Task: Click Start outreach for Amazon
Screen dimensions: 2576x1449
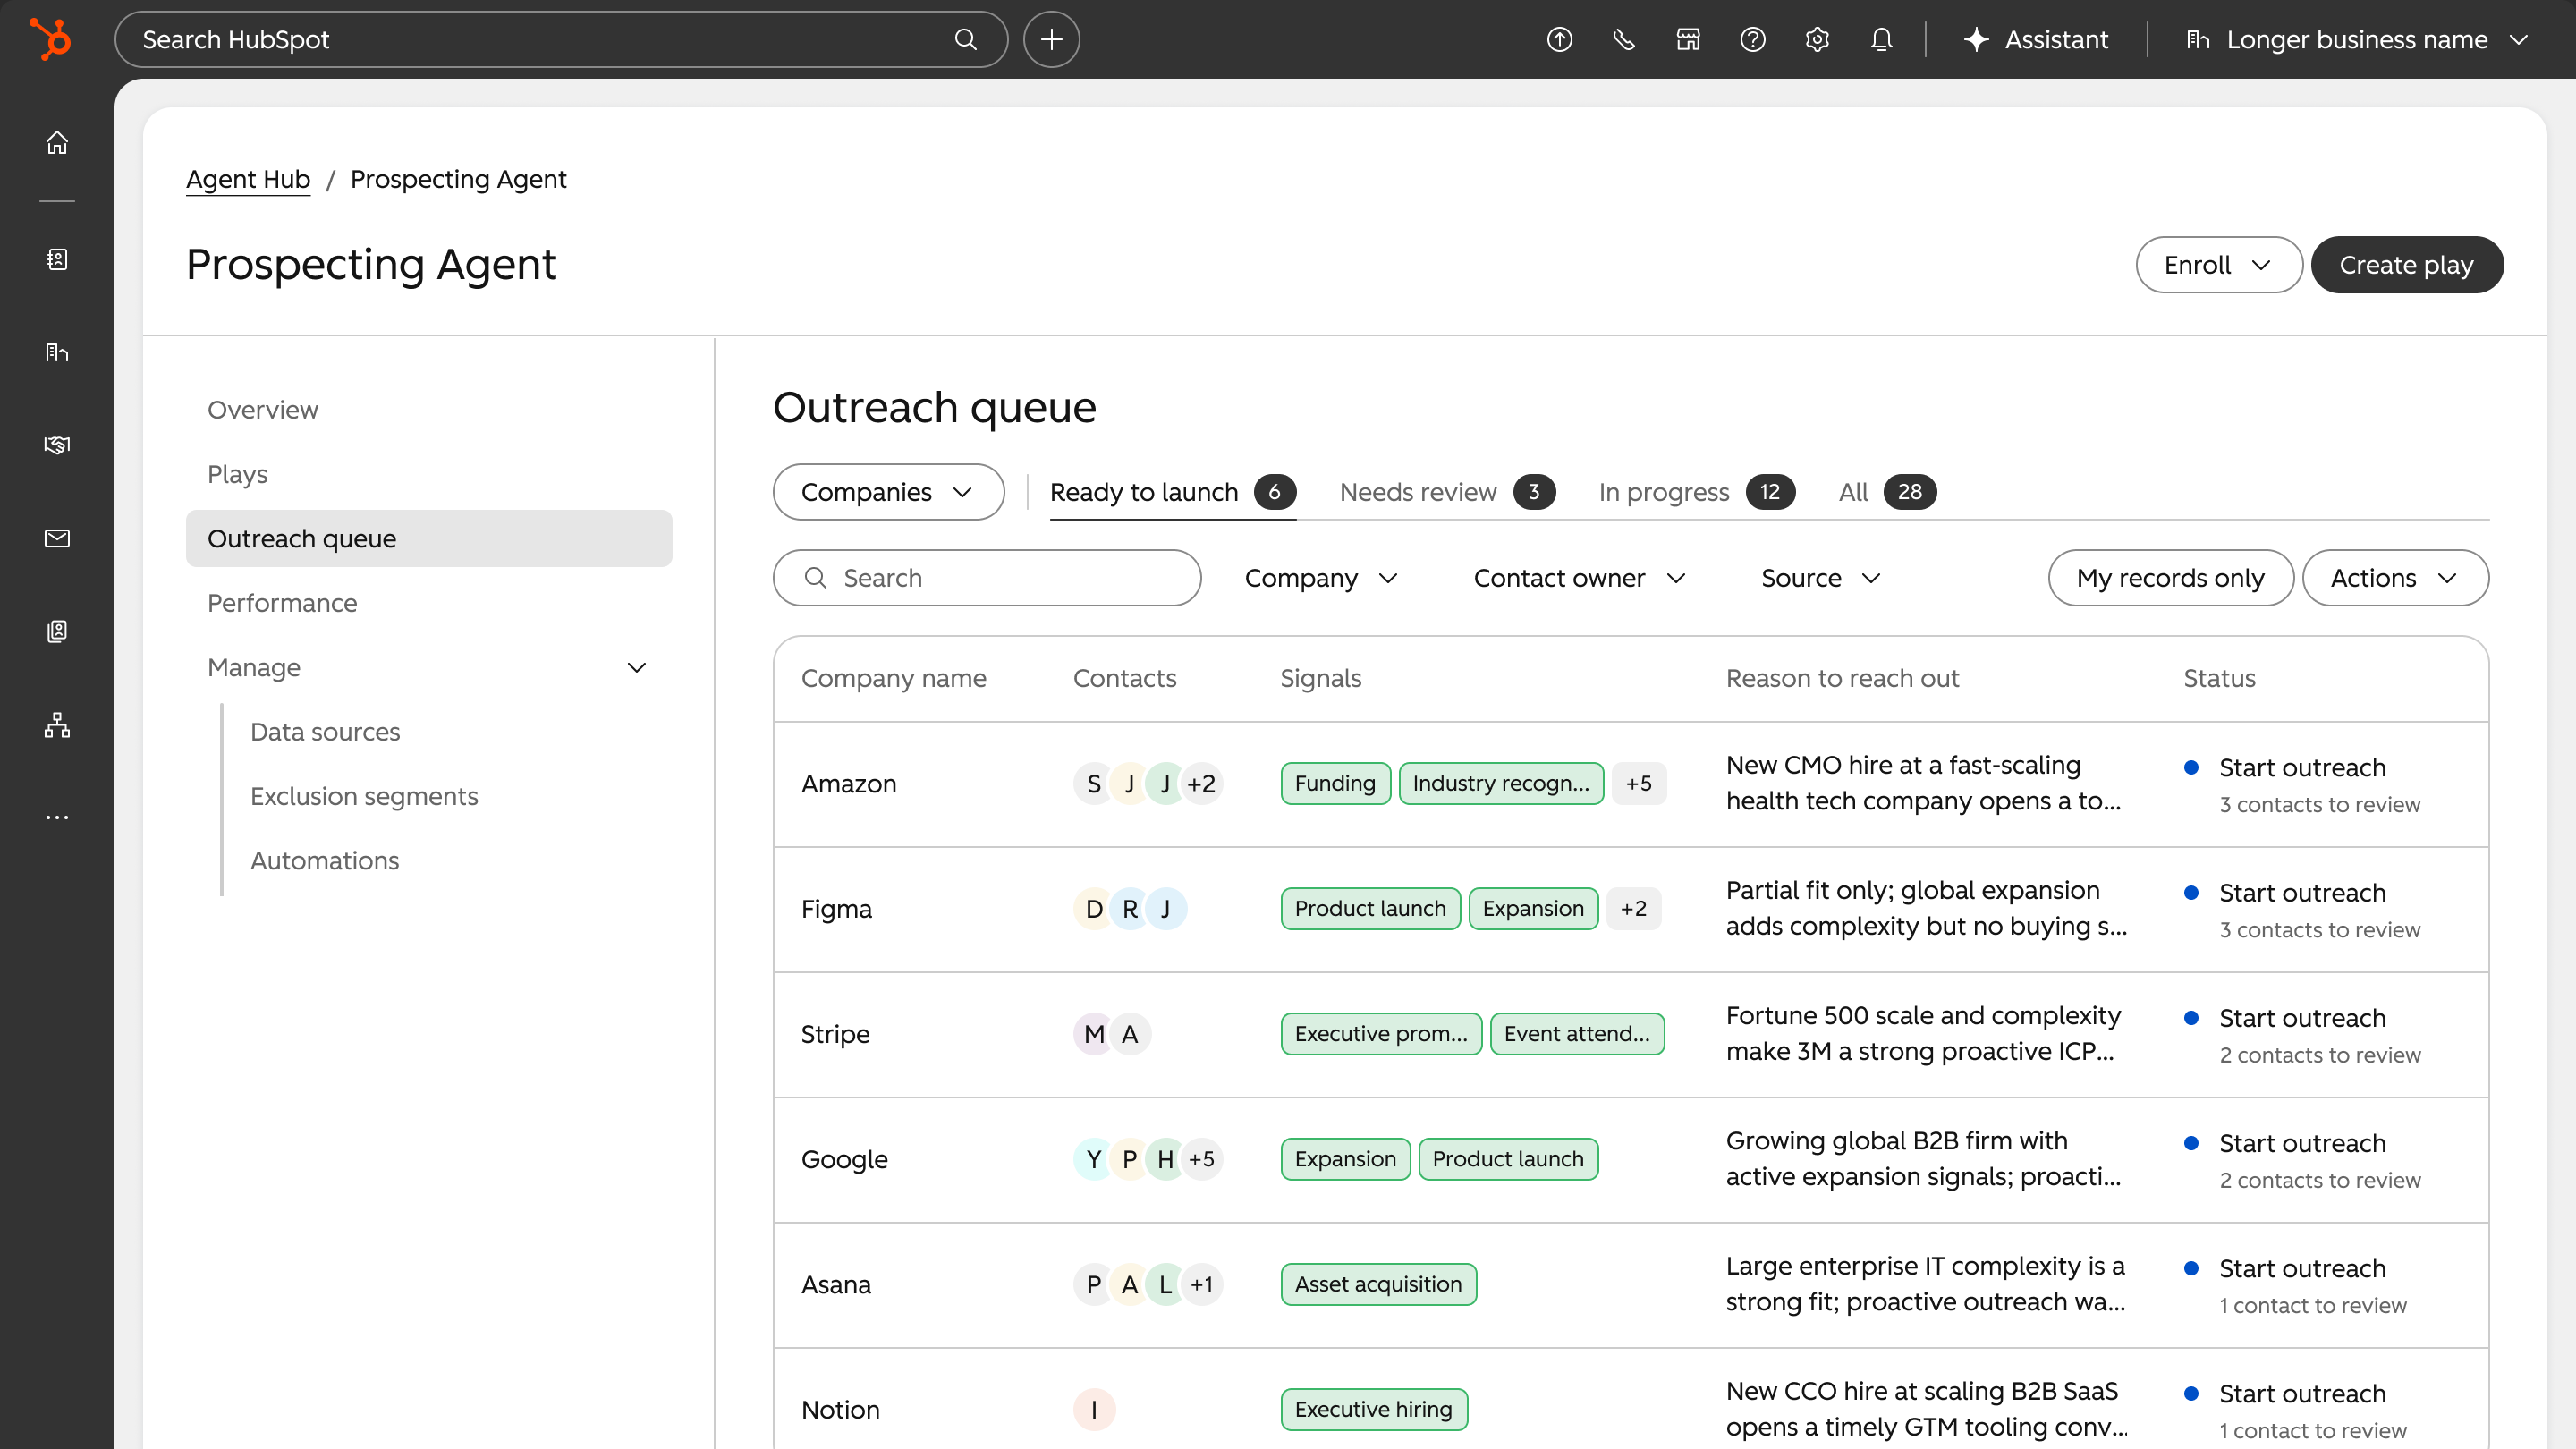Action: point(2302,768)
